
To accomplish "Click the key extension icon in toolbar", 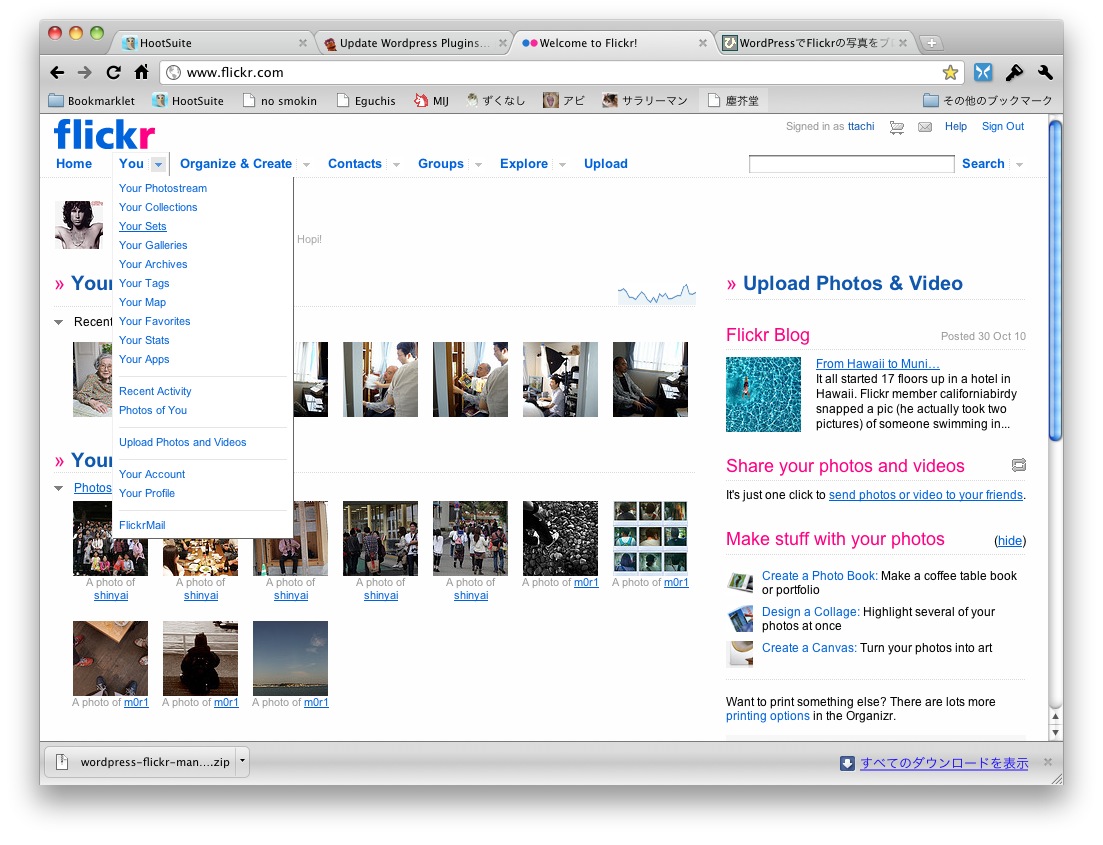I will pos(1014,72).
